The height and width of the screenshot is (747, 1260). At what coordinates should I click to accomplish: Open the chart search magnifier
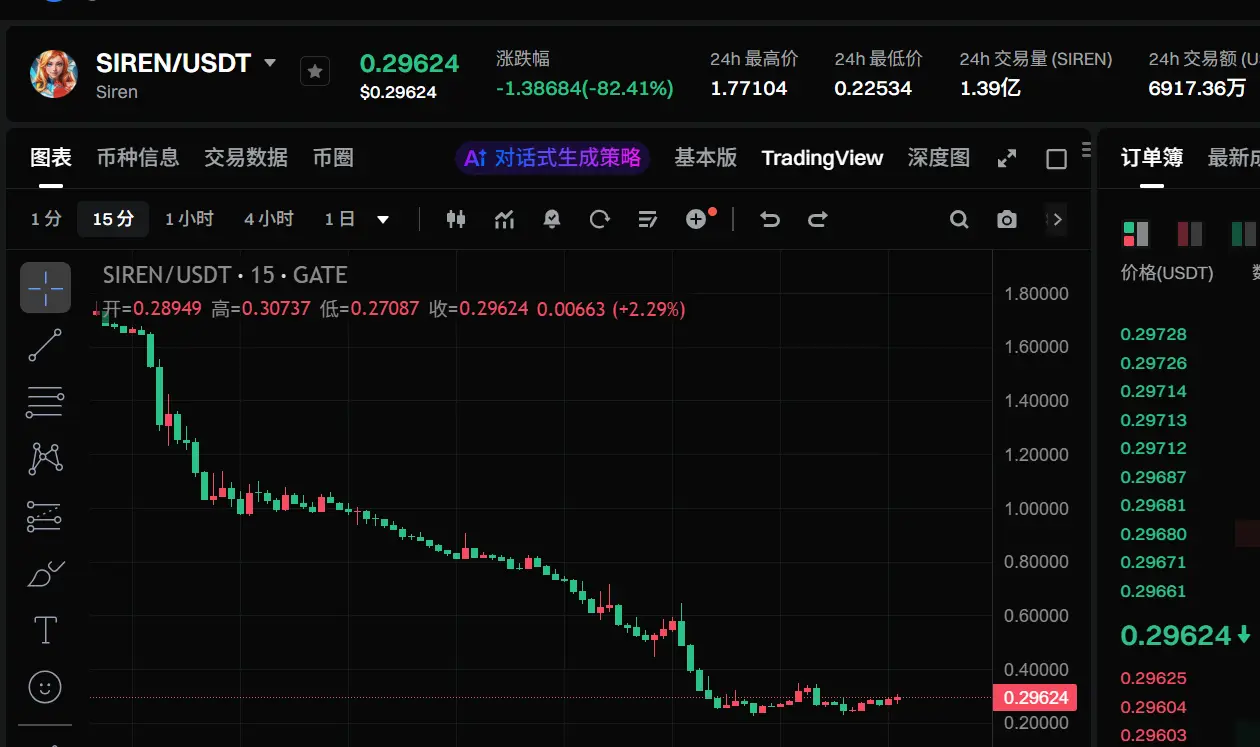[x=959, y=219]
